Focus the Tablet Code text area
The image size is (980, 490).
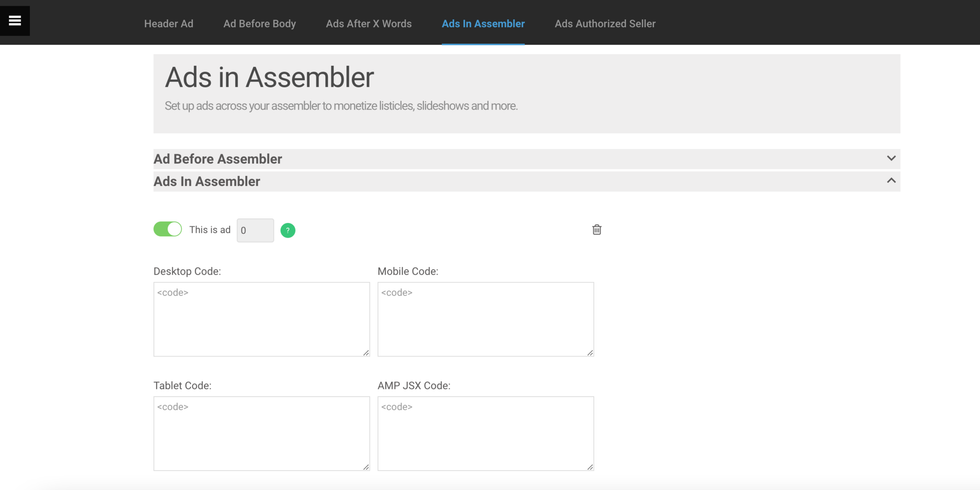[261, 433]
